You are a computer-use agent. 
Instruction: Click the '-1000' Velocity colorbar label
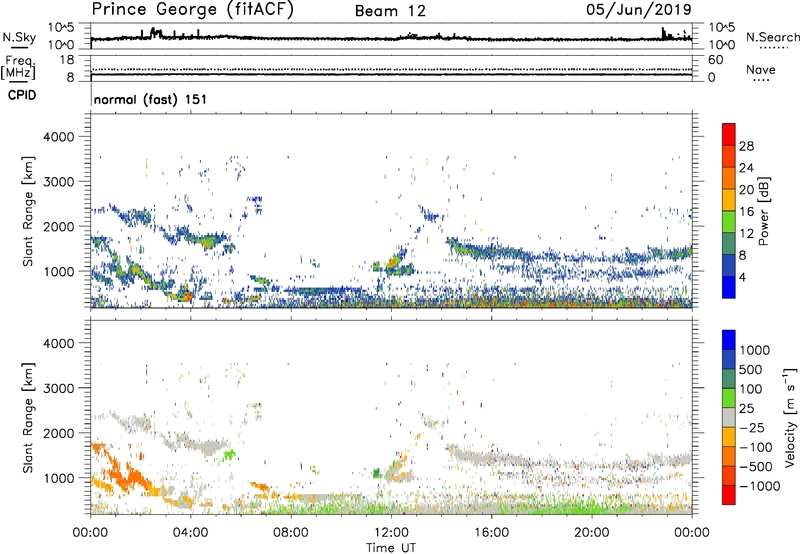760,486
